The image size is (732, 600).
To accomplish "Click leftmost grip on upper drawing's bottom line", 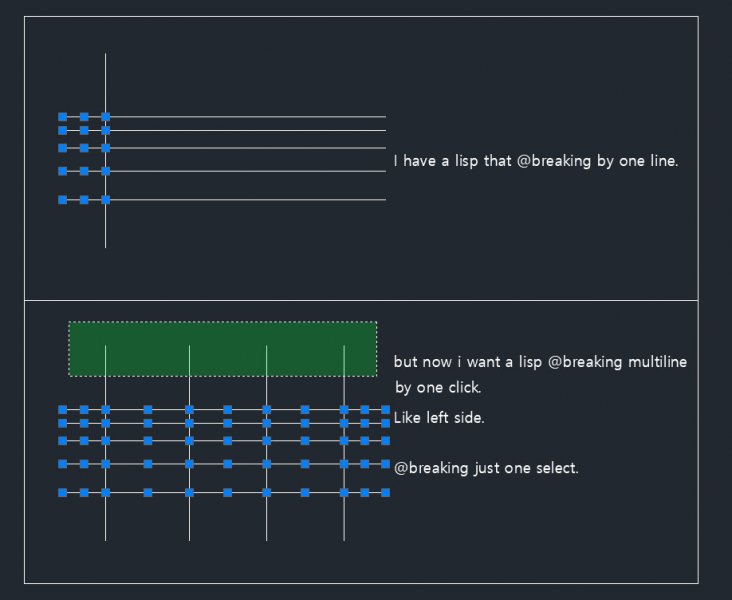I will (x=62, y=200).
